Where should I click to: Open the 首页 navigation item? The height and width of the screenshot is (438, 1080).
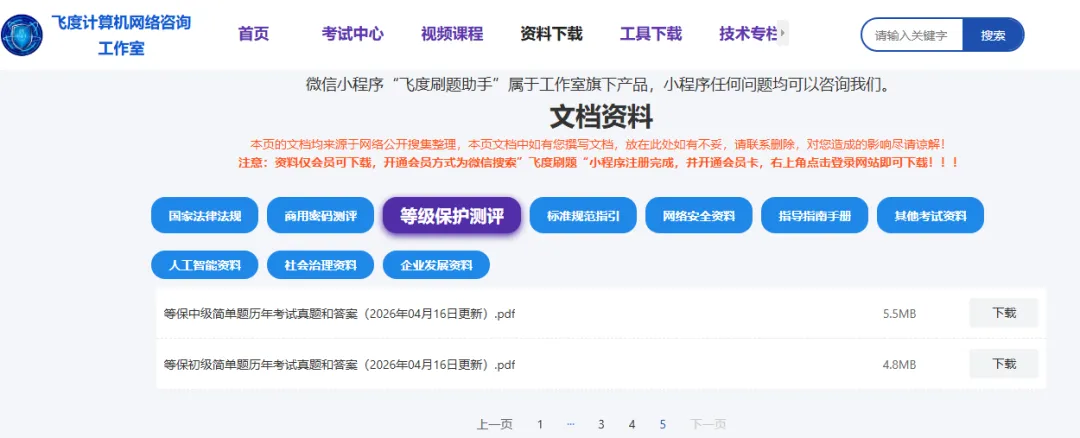pos(253,34)
